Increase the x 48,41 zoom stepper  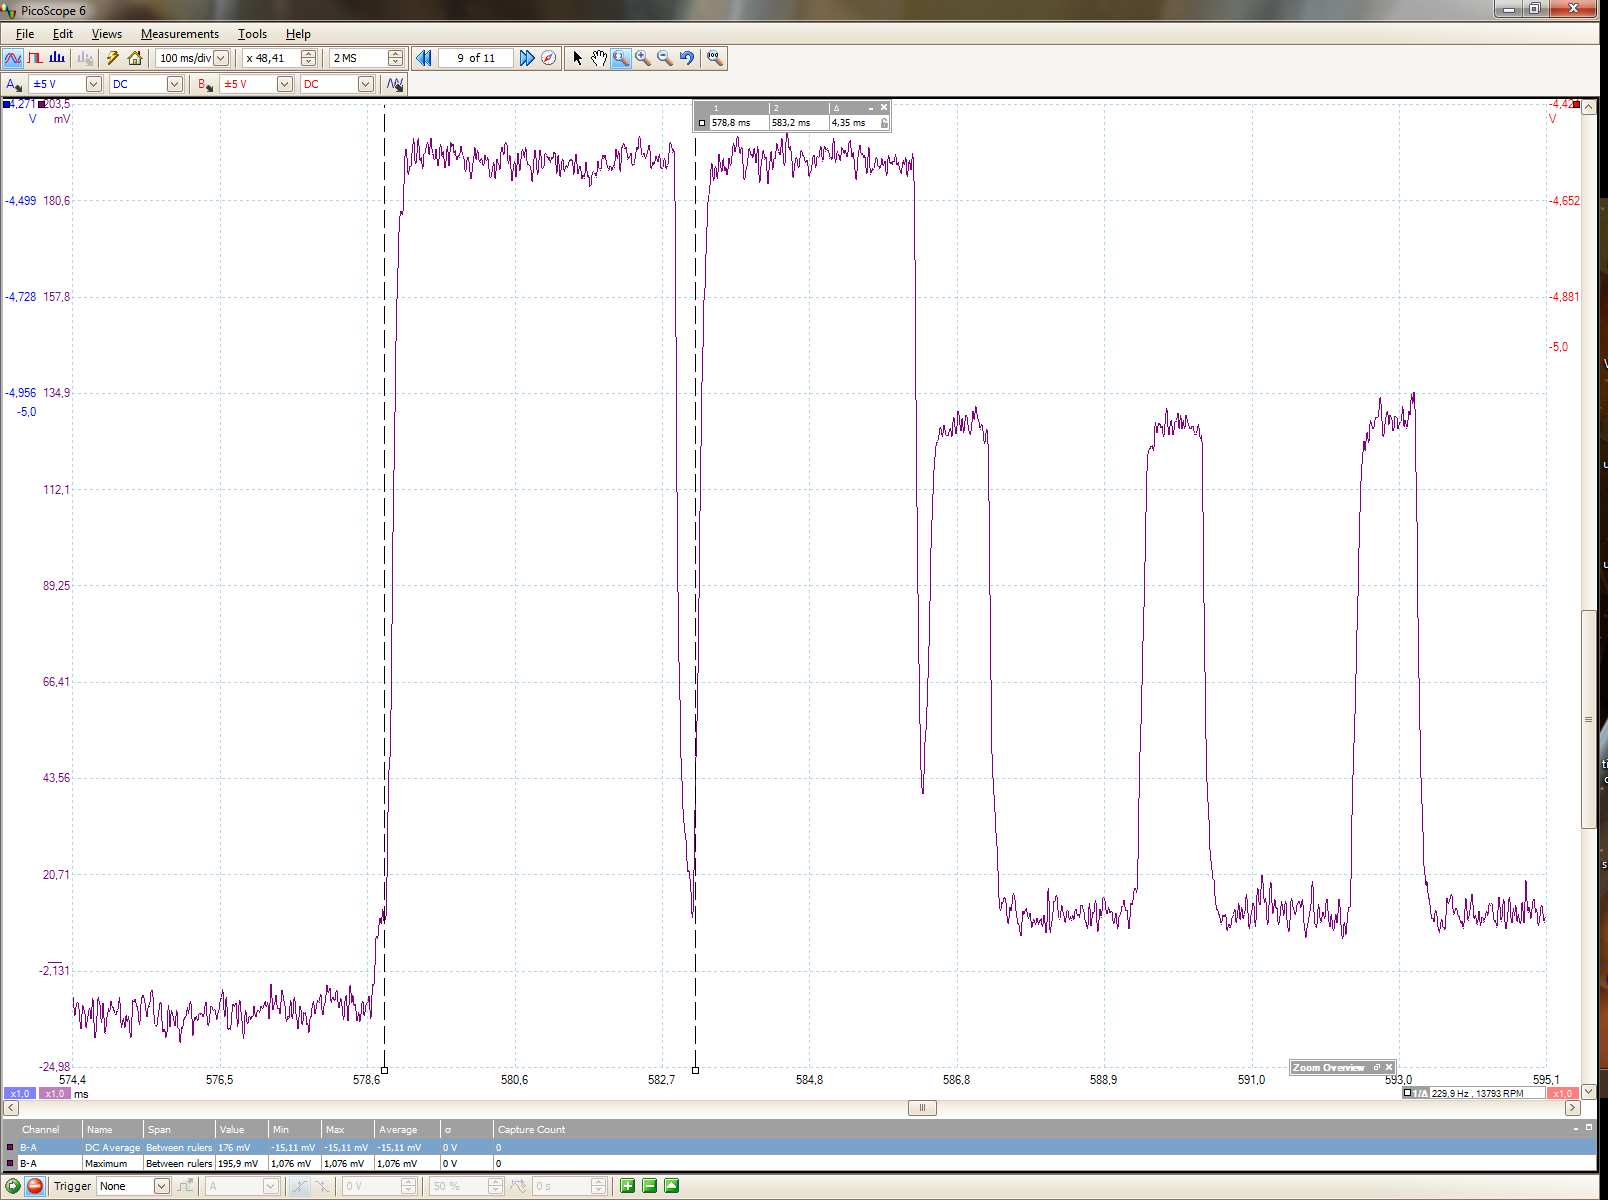(309, 54)
